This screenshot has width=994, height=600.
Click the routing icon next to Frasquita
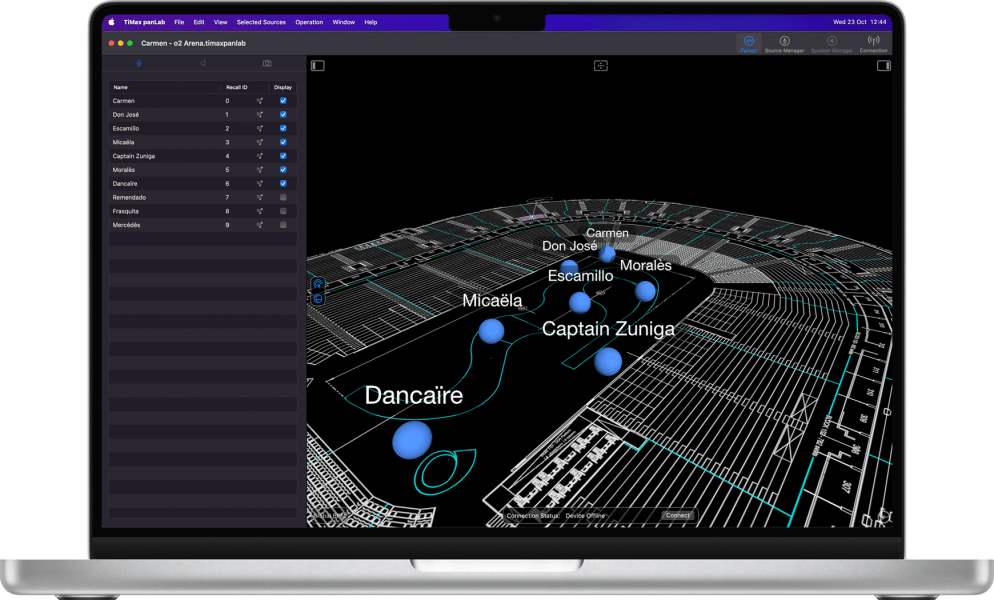click(258, 211)
